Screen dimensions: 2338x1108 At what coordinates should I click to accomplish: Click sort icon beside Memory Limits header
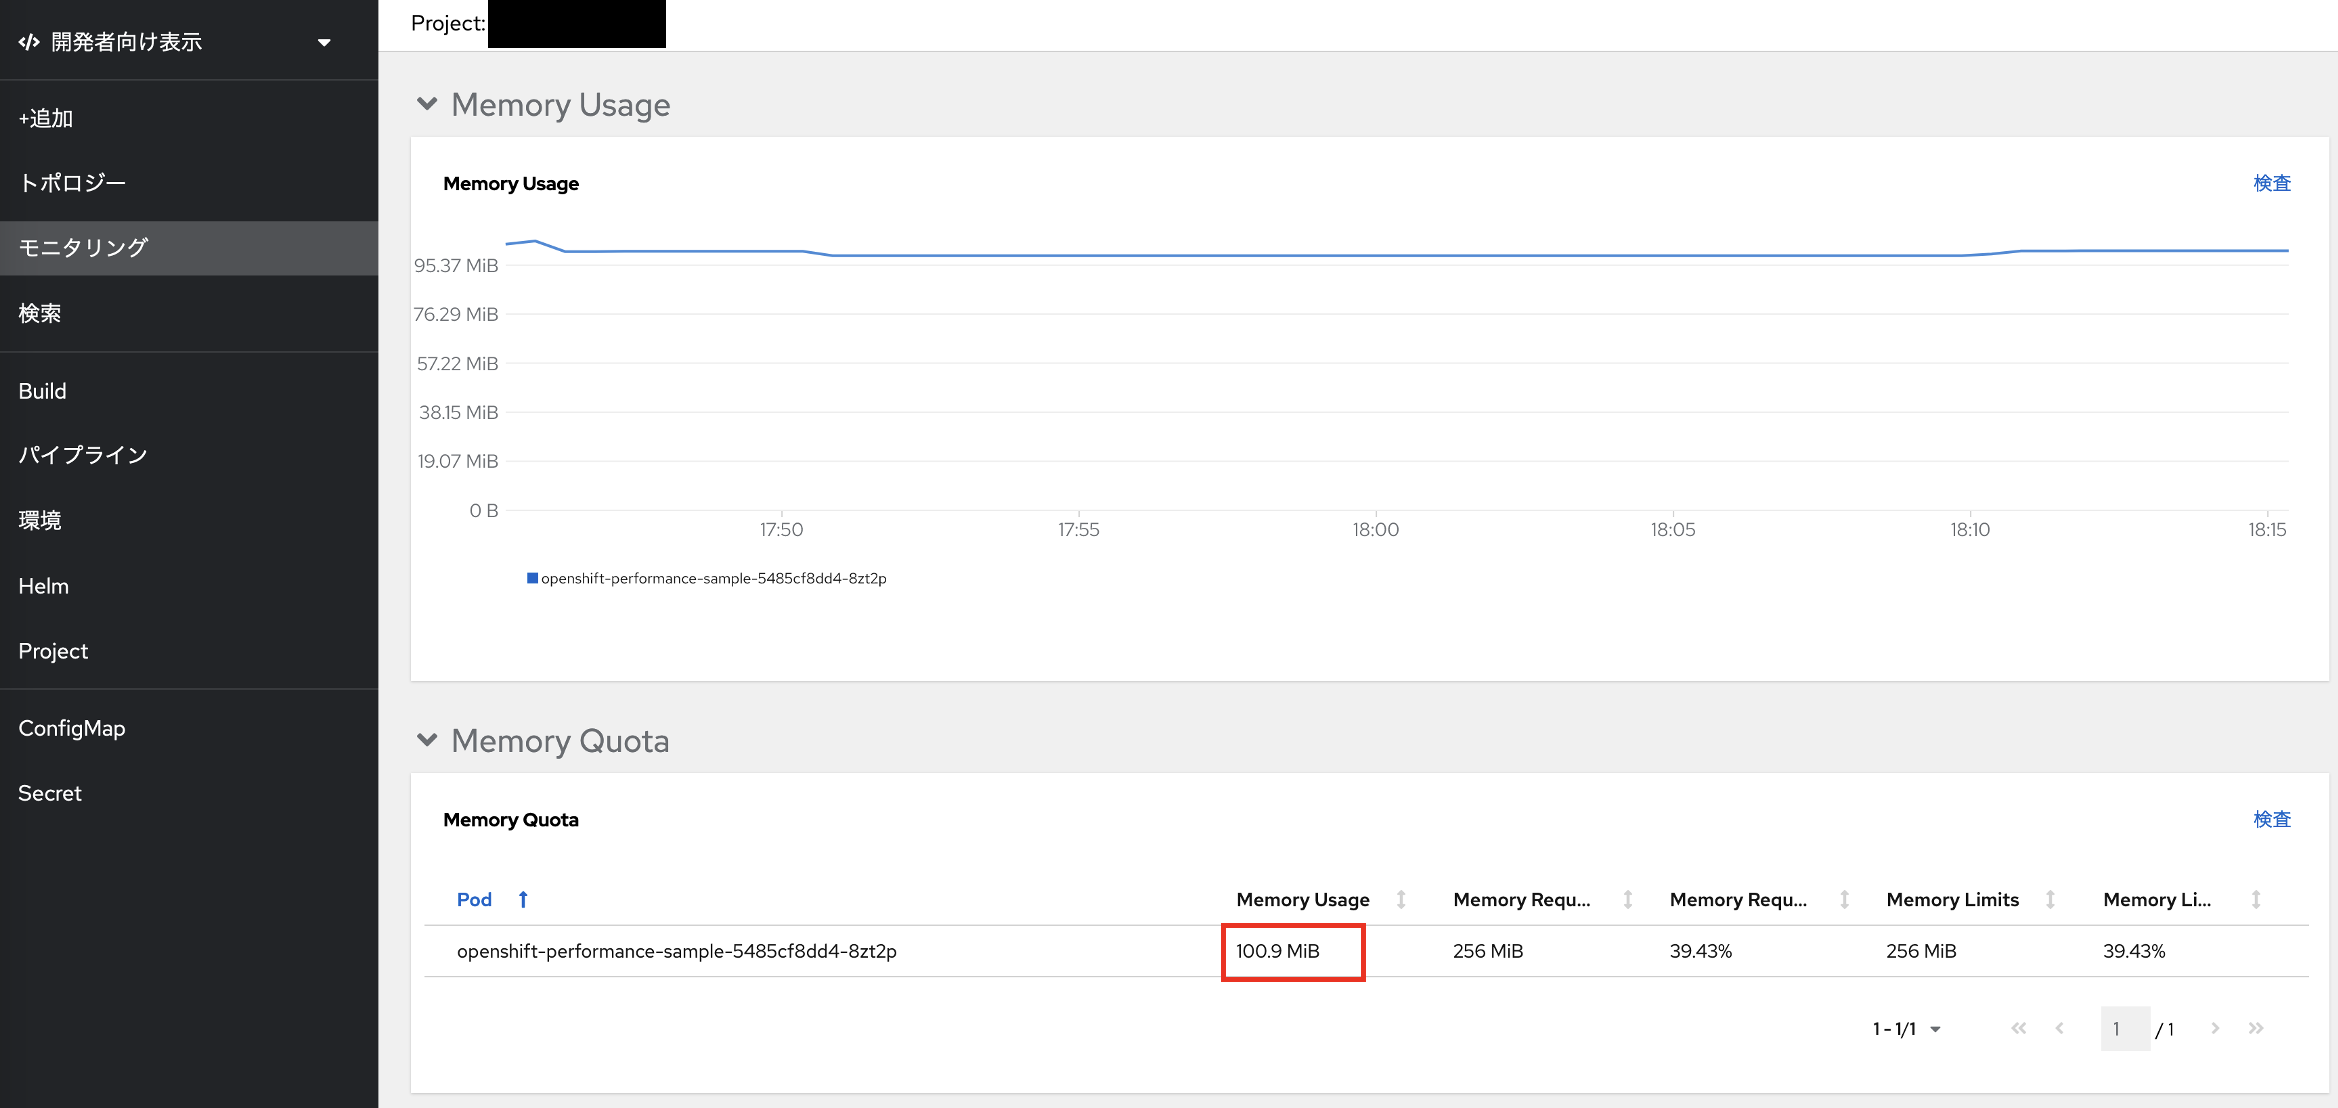pyautogui.click(x=2050, y=900)
